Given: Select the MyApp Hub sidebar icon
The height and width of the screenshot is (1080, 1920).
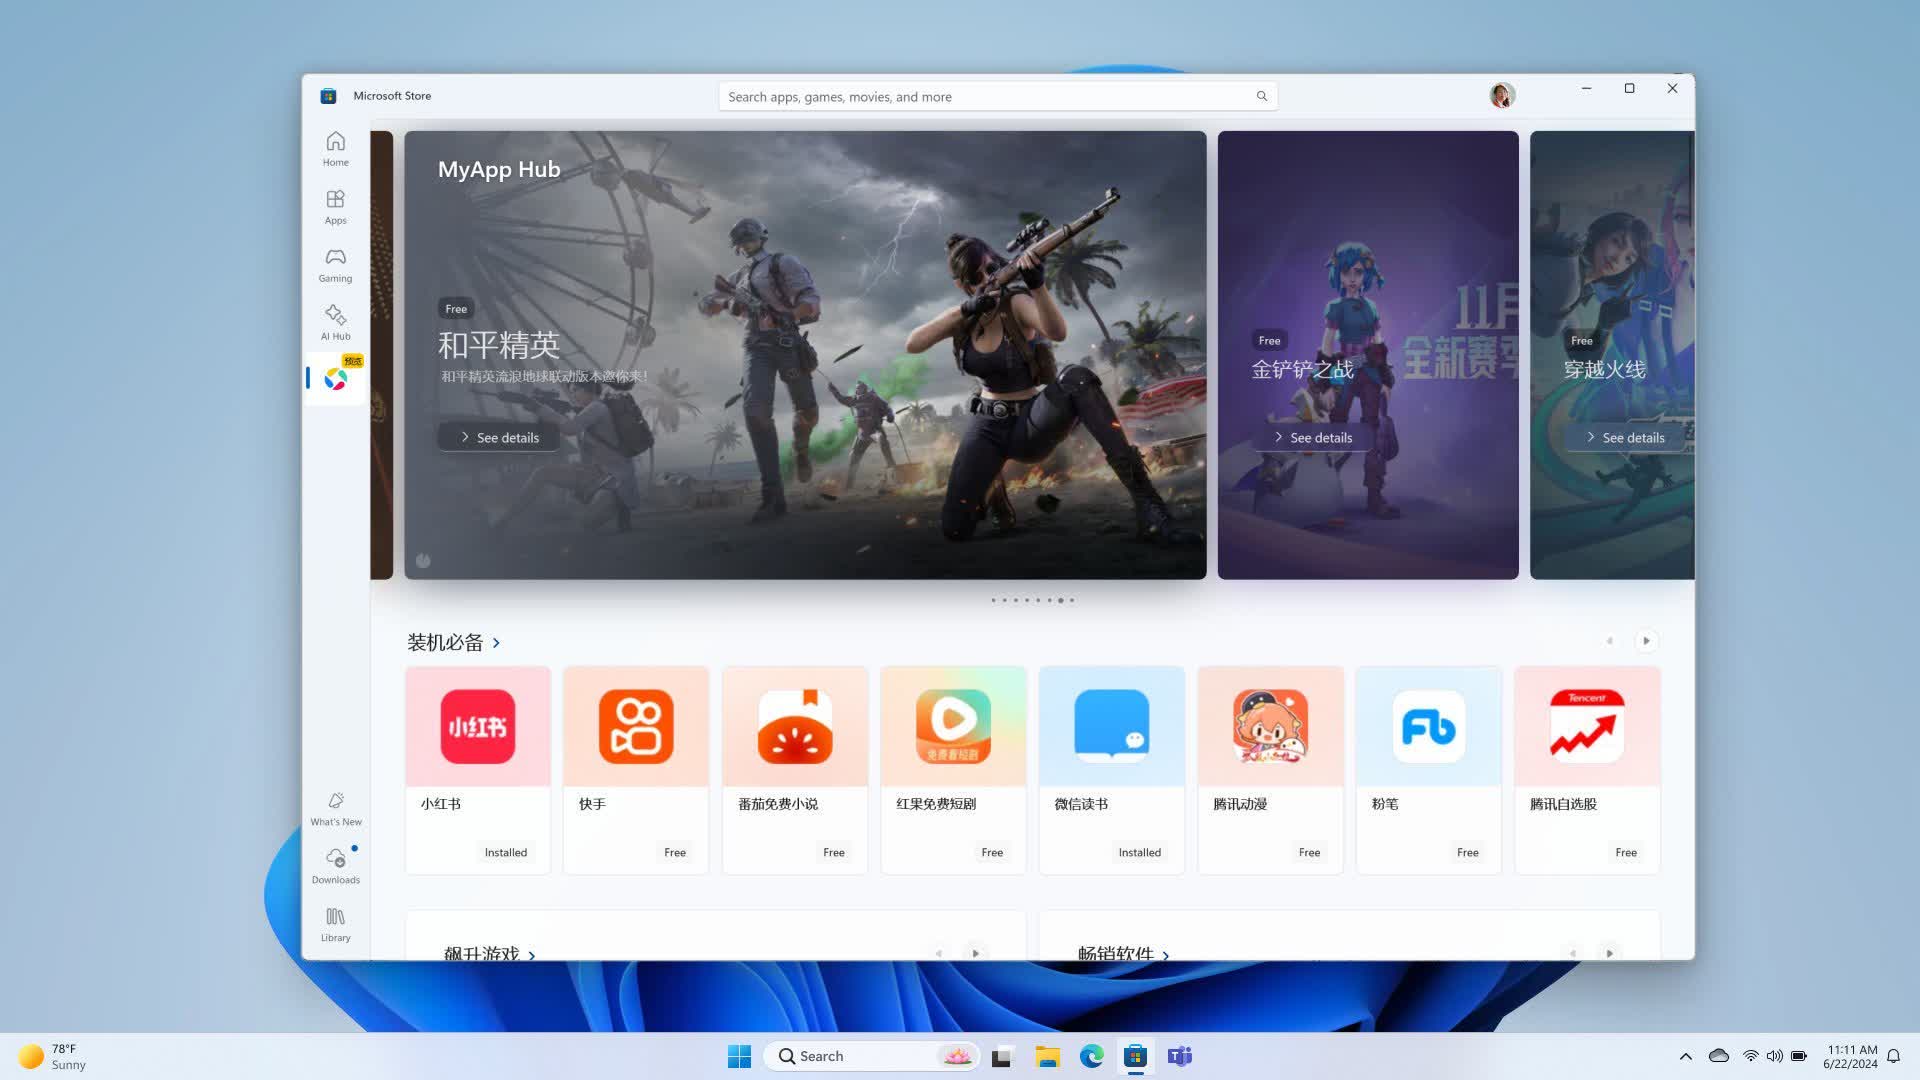Looking at the screenshot, I should click(335, 379).
